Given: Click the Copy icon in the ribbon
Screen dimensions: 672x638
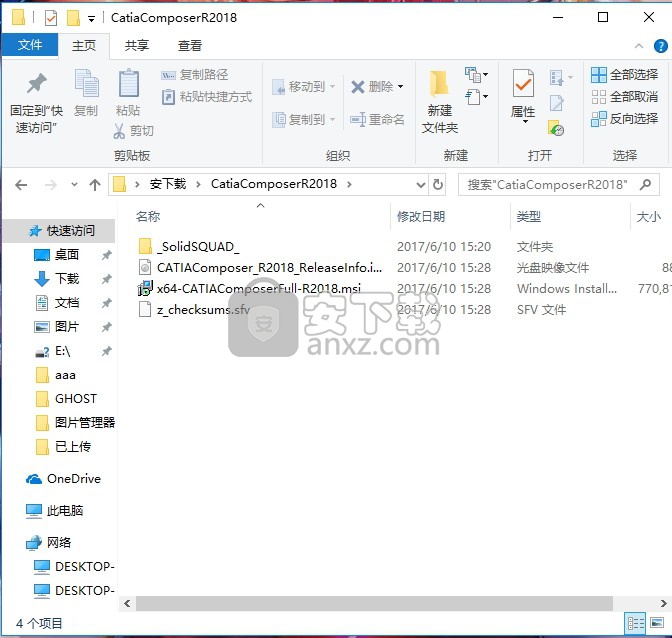Looking at the screenshot, I should (86, 83).
